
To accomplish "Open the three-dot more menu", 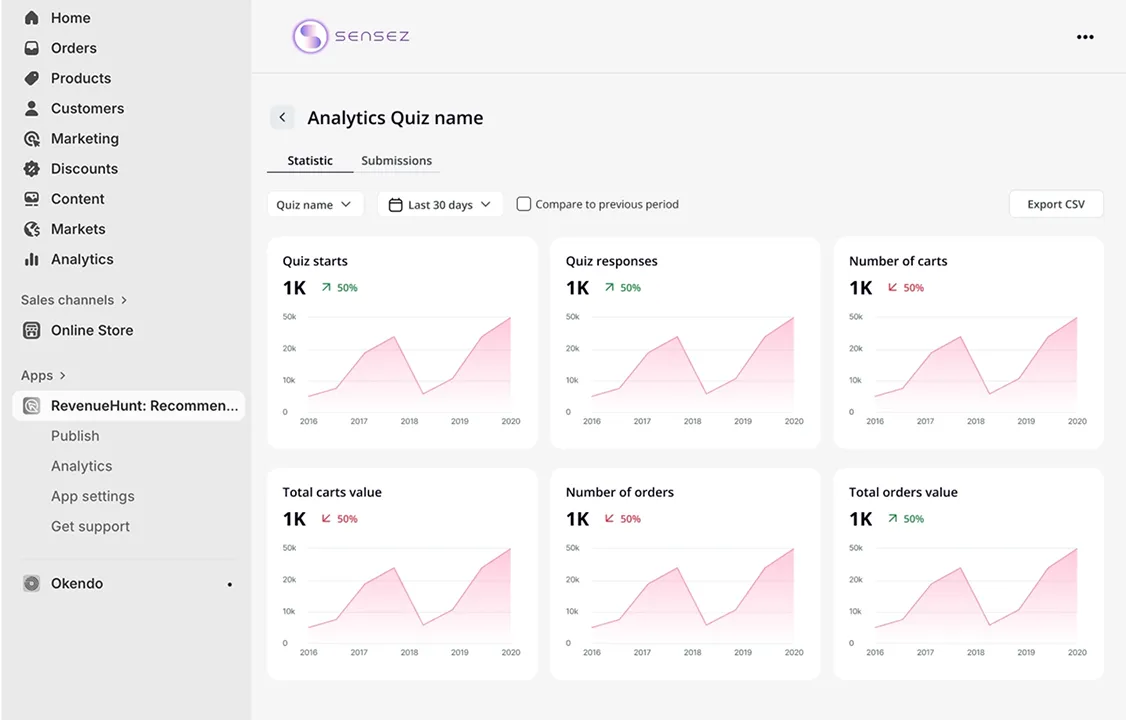I will (x=1085, y=37).
